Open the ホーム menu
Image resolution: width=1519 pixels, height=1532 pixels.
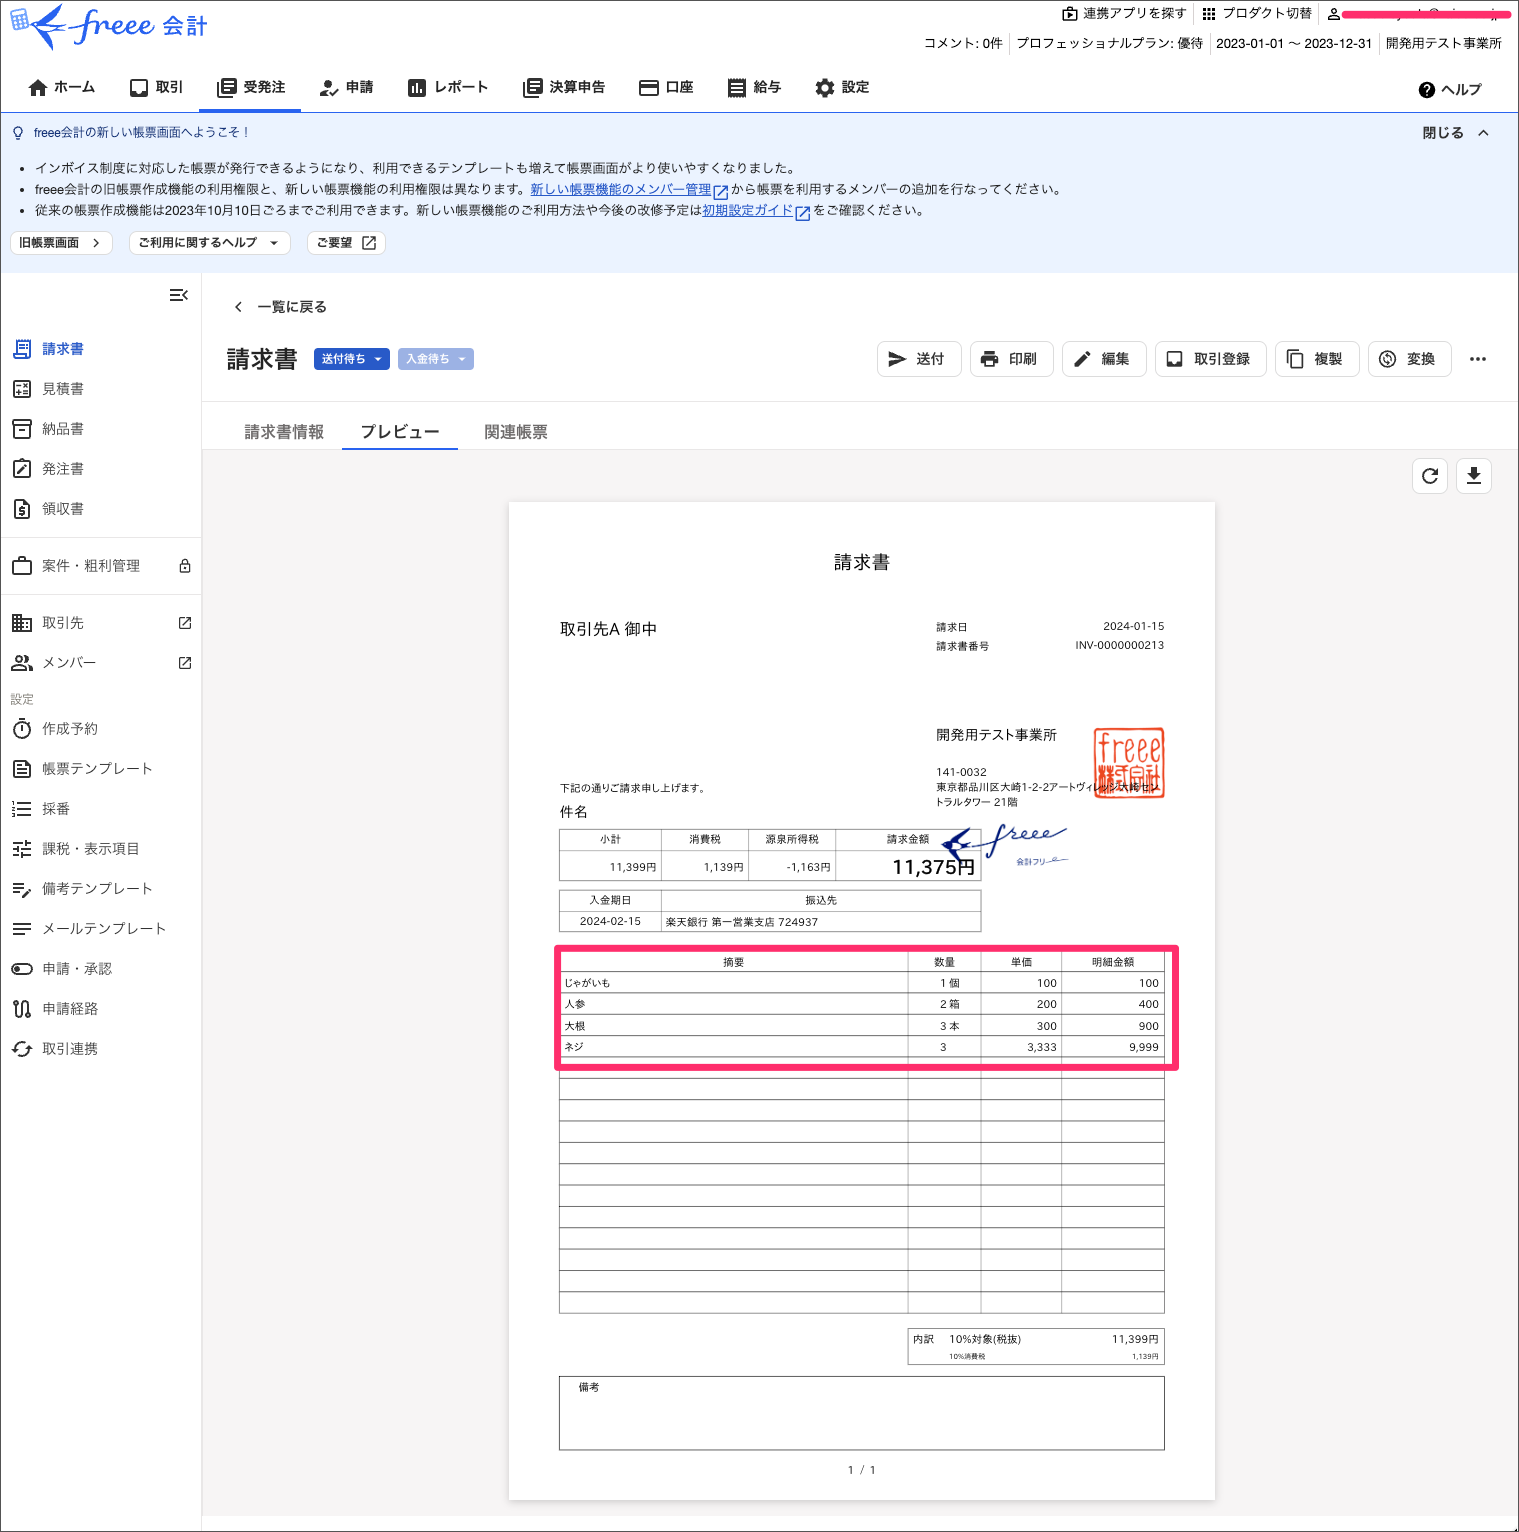point(62,88)
